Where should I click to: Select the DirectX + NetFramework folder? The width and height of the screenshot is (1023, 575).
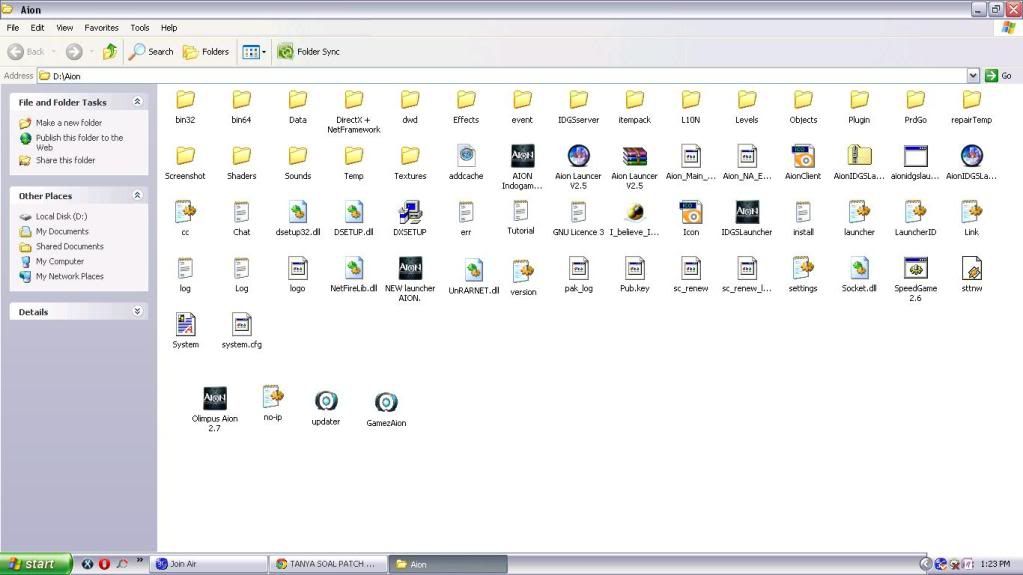[x=354, y=100]
